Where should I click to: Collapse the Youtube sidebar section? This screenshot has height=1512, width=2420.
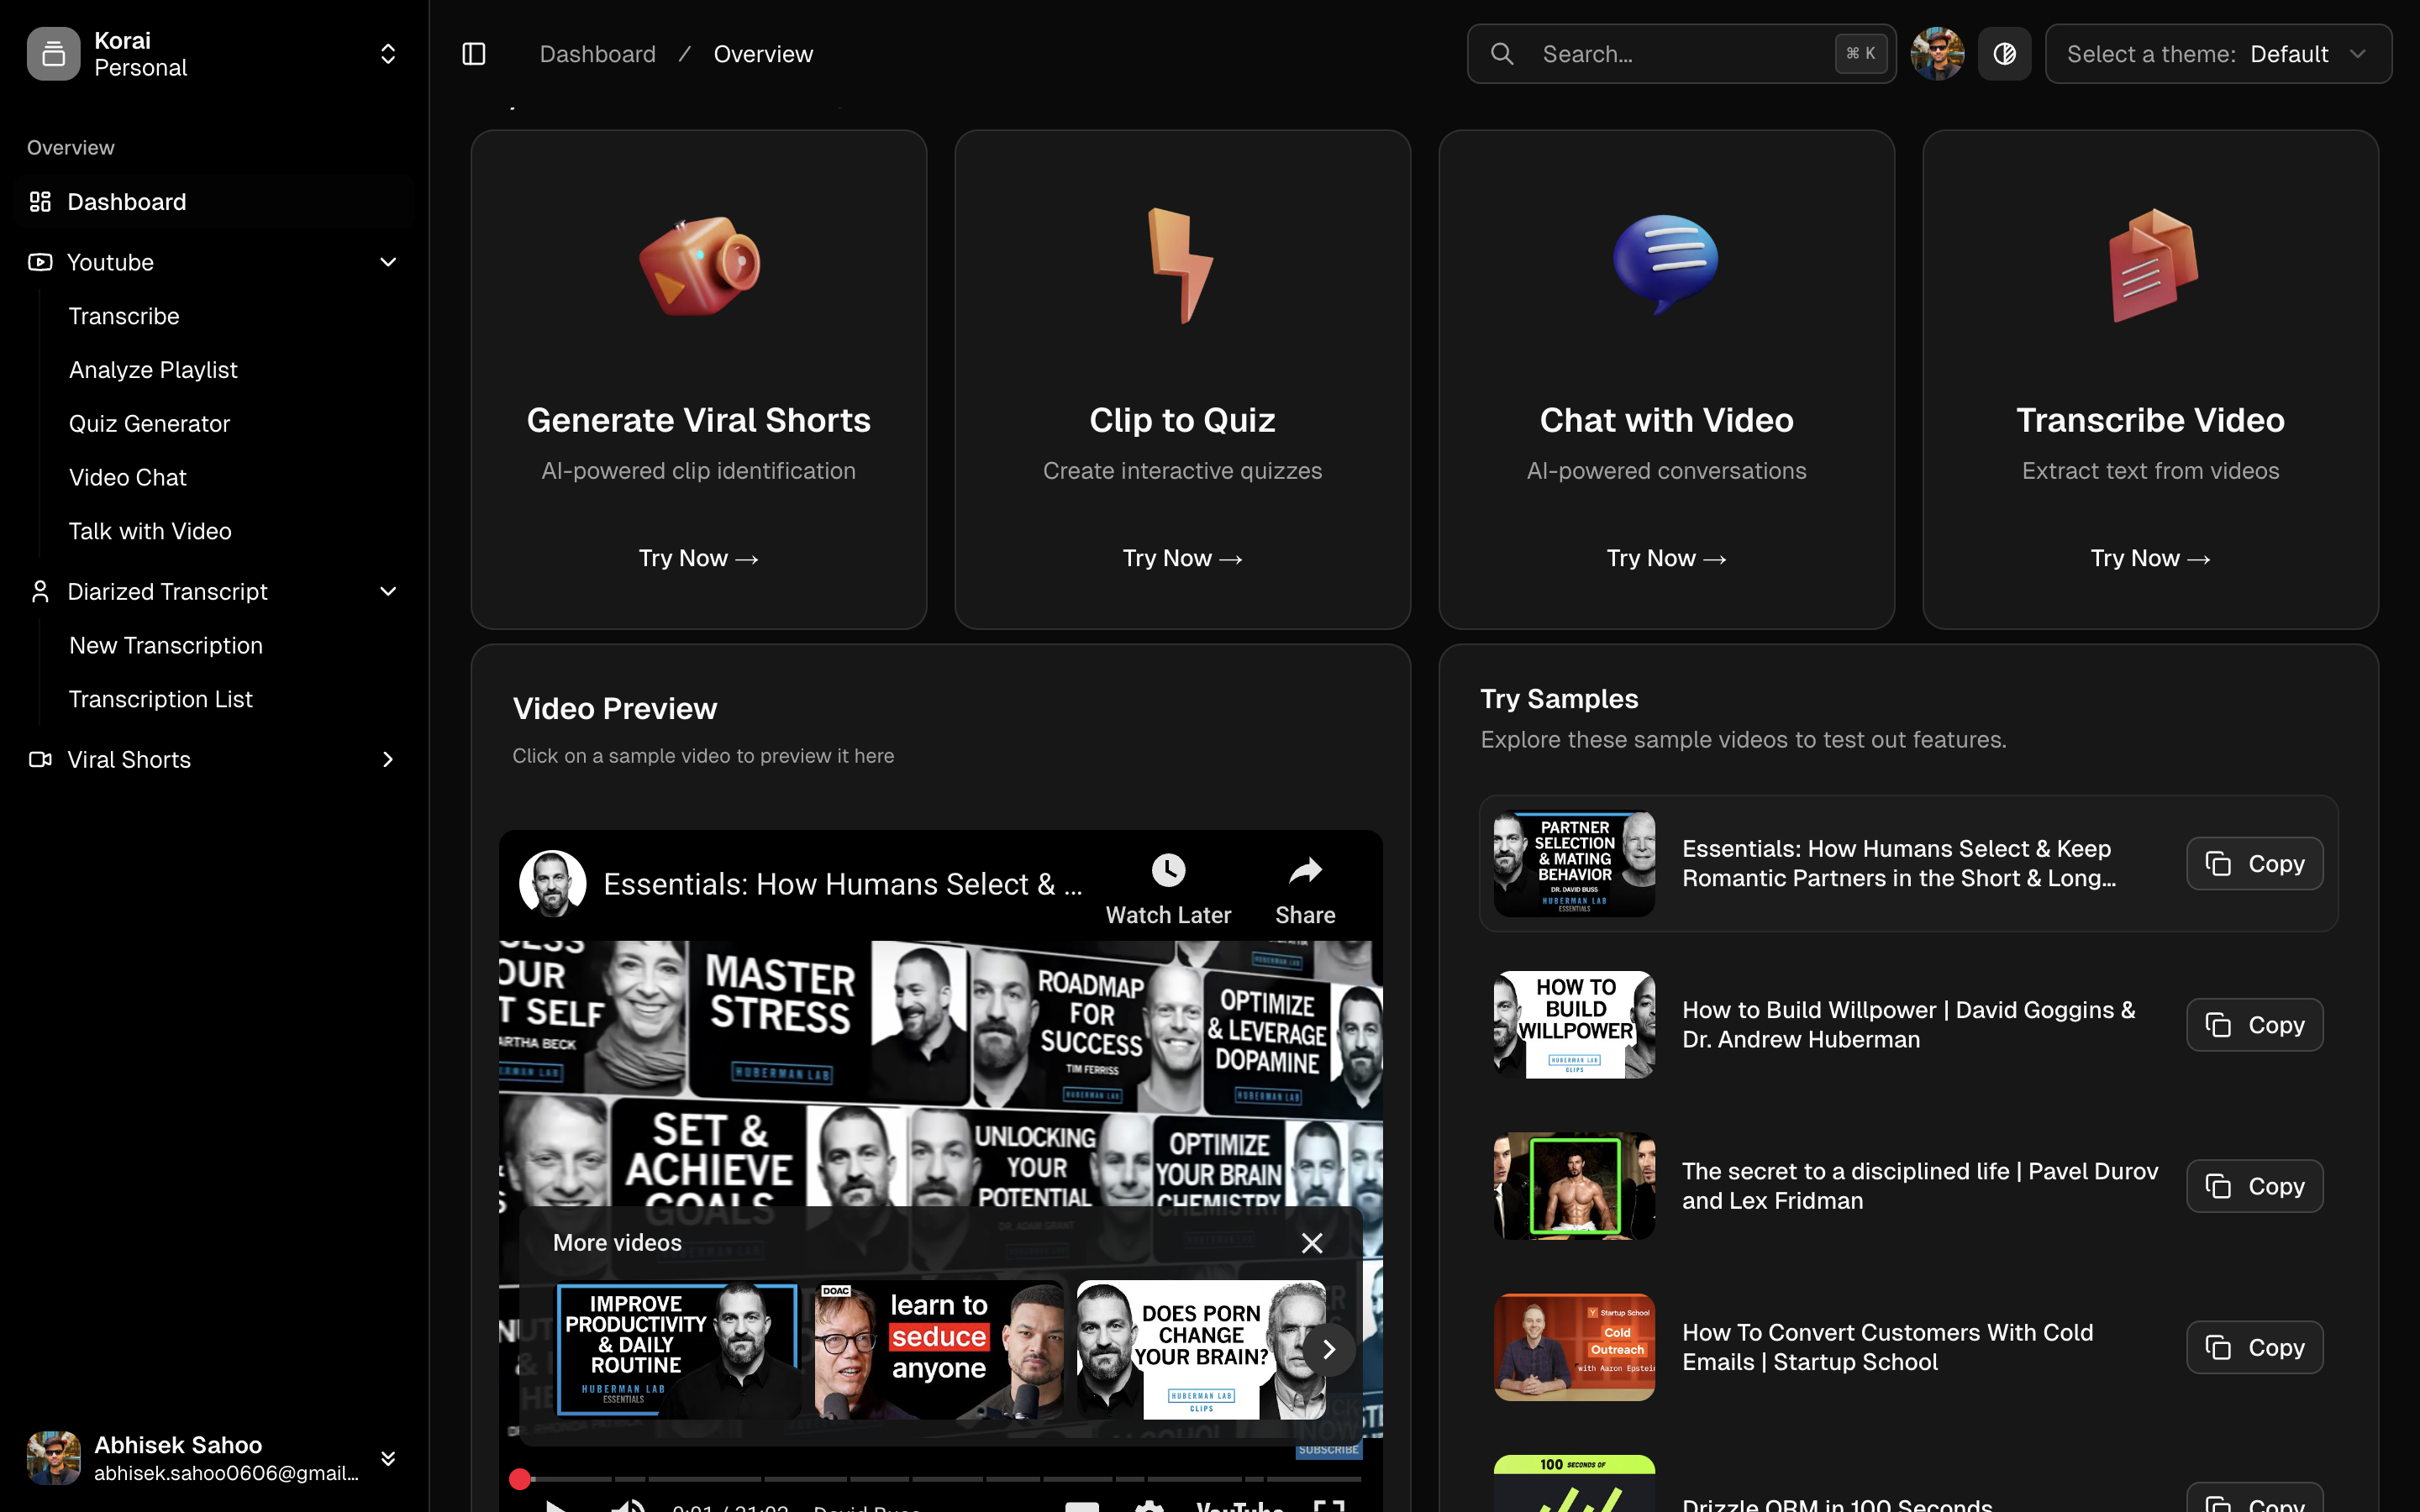tap(388, 262)
